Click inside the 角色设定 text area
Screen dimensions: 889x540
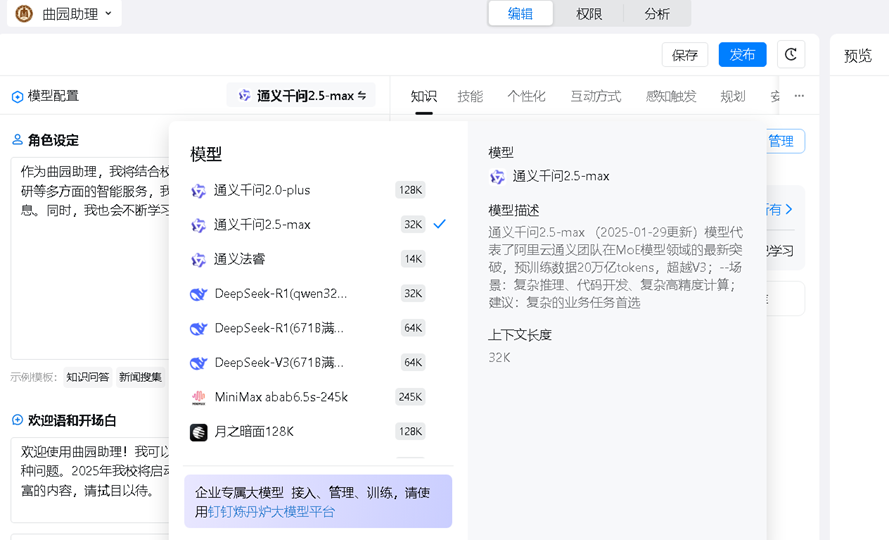click(x=90, y=280)
